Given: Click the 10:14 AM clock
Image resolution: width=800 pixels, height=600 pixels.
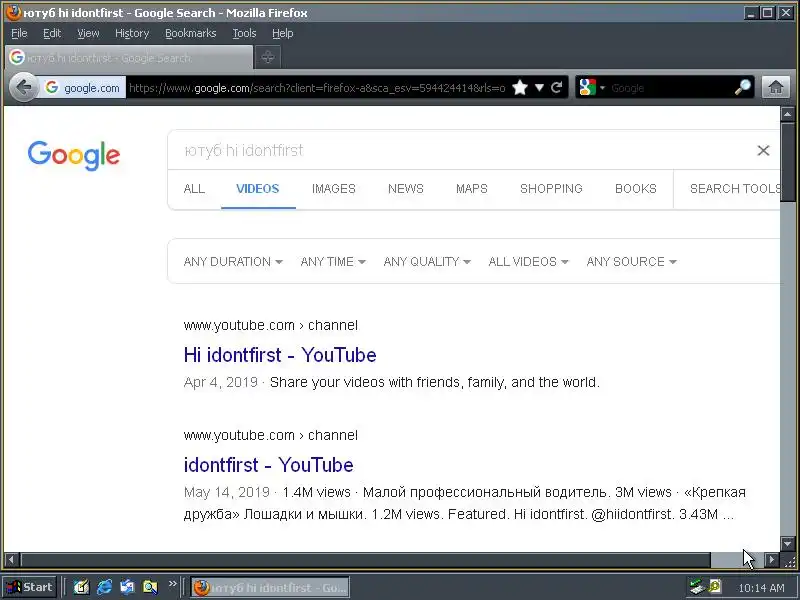Looking at the screenshot, I should click(x=761, y=588).
